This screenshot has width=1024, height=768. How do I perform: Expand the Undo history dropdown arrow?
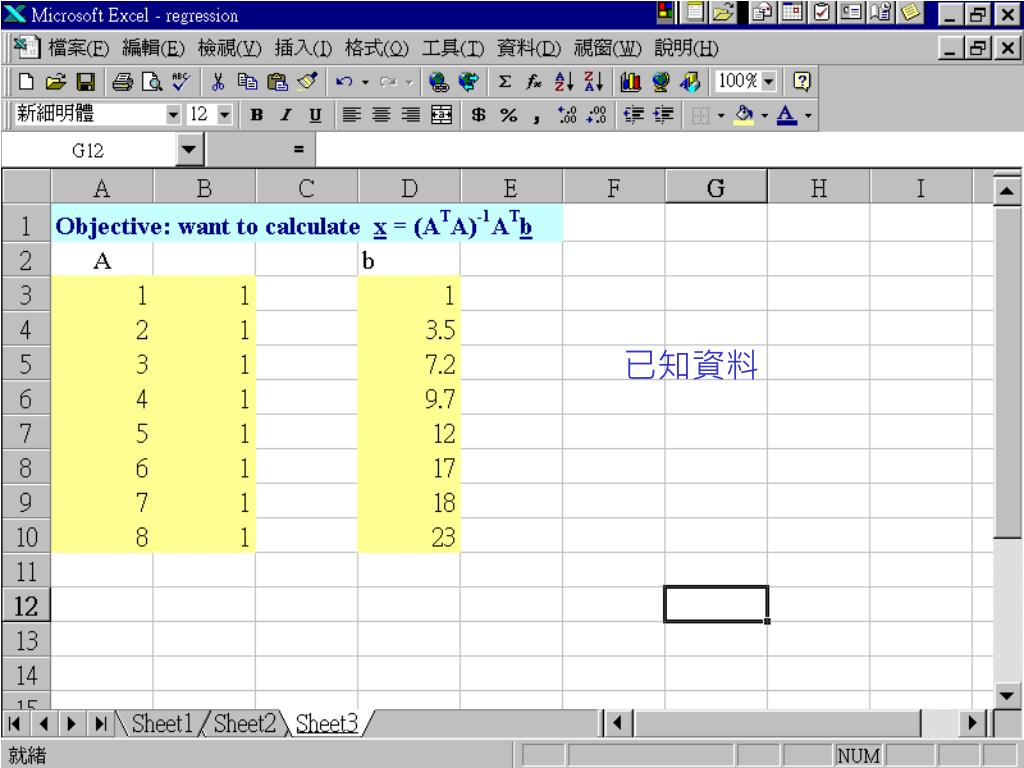365,82
